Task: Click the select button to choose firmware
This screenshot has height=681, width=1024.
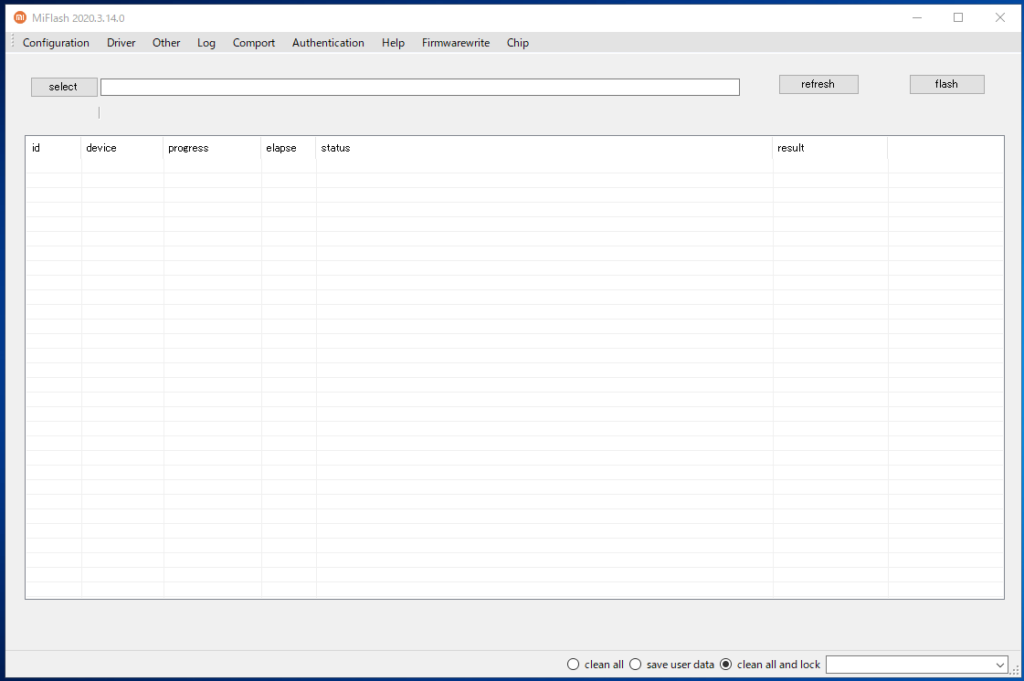Action: (63, 86)
